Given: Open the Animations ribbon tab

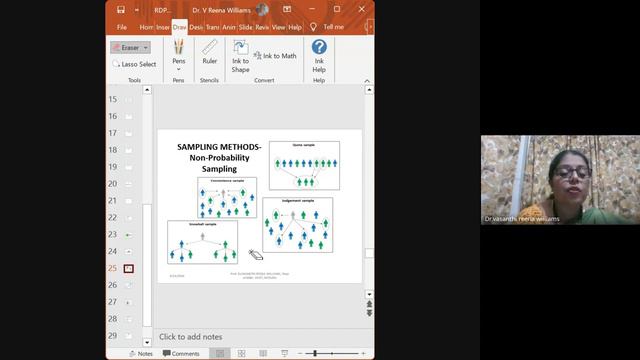Looking at the screenshot, I should pos(229,27).
